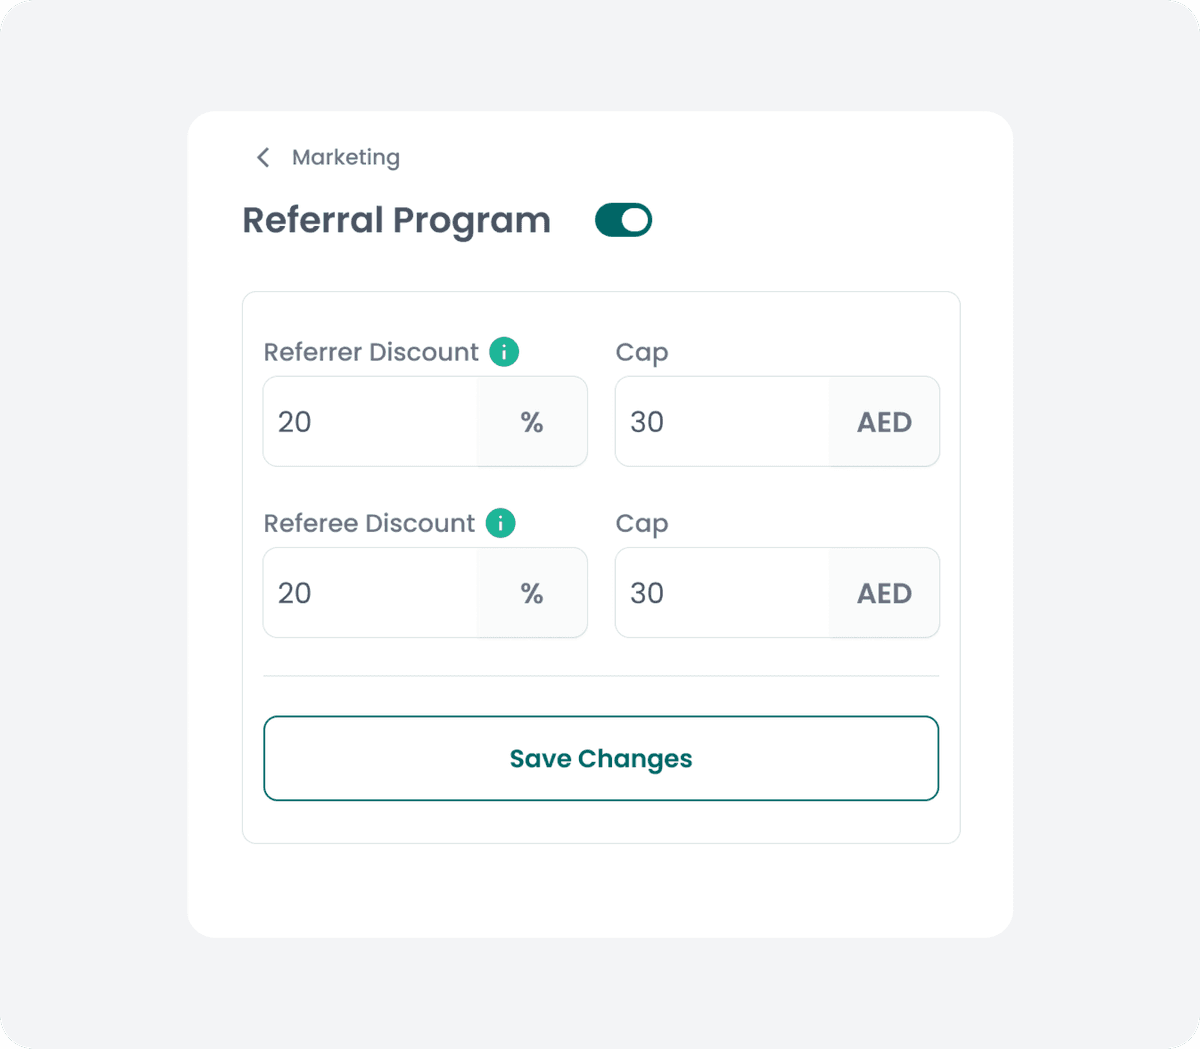The image size is (1200, 1049).
Task: Click the Referee Discount field label
Action: 369,523
